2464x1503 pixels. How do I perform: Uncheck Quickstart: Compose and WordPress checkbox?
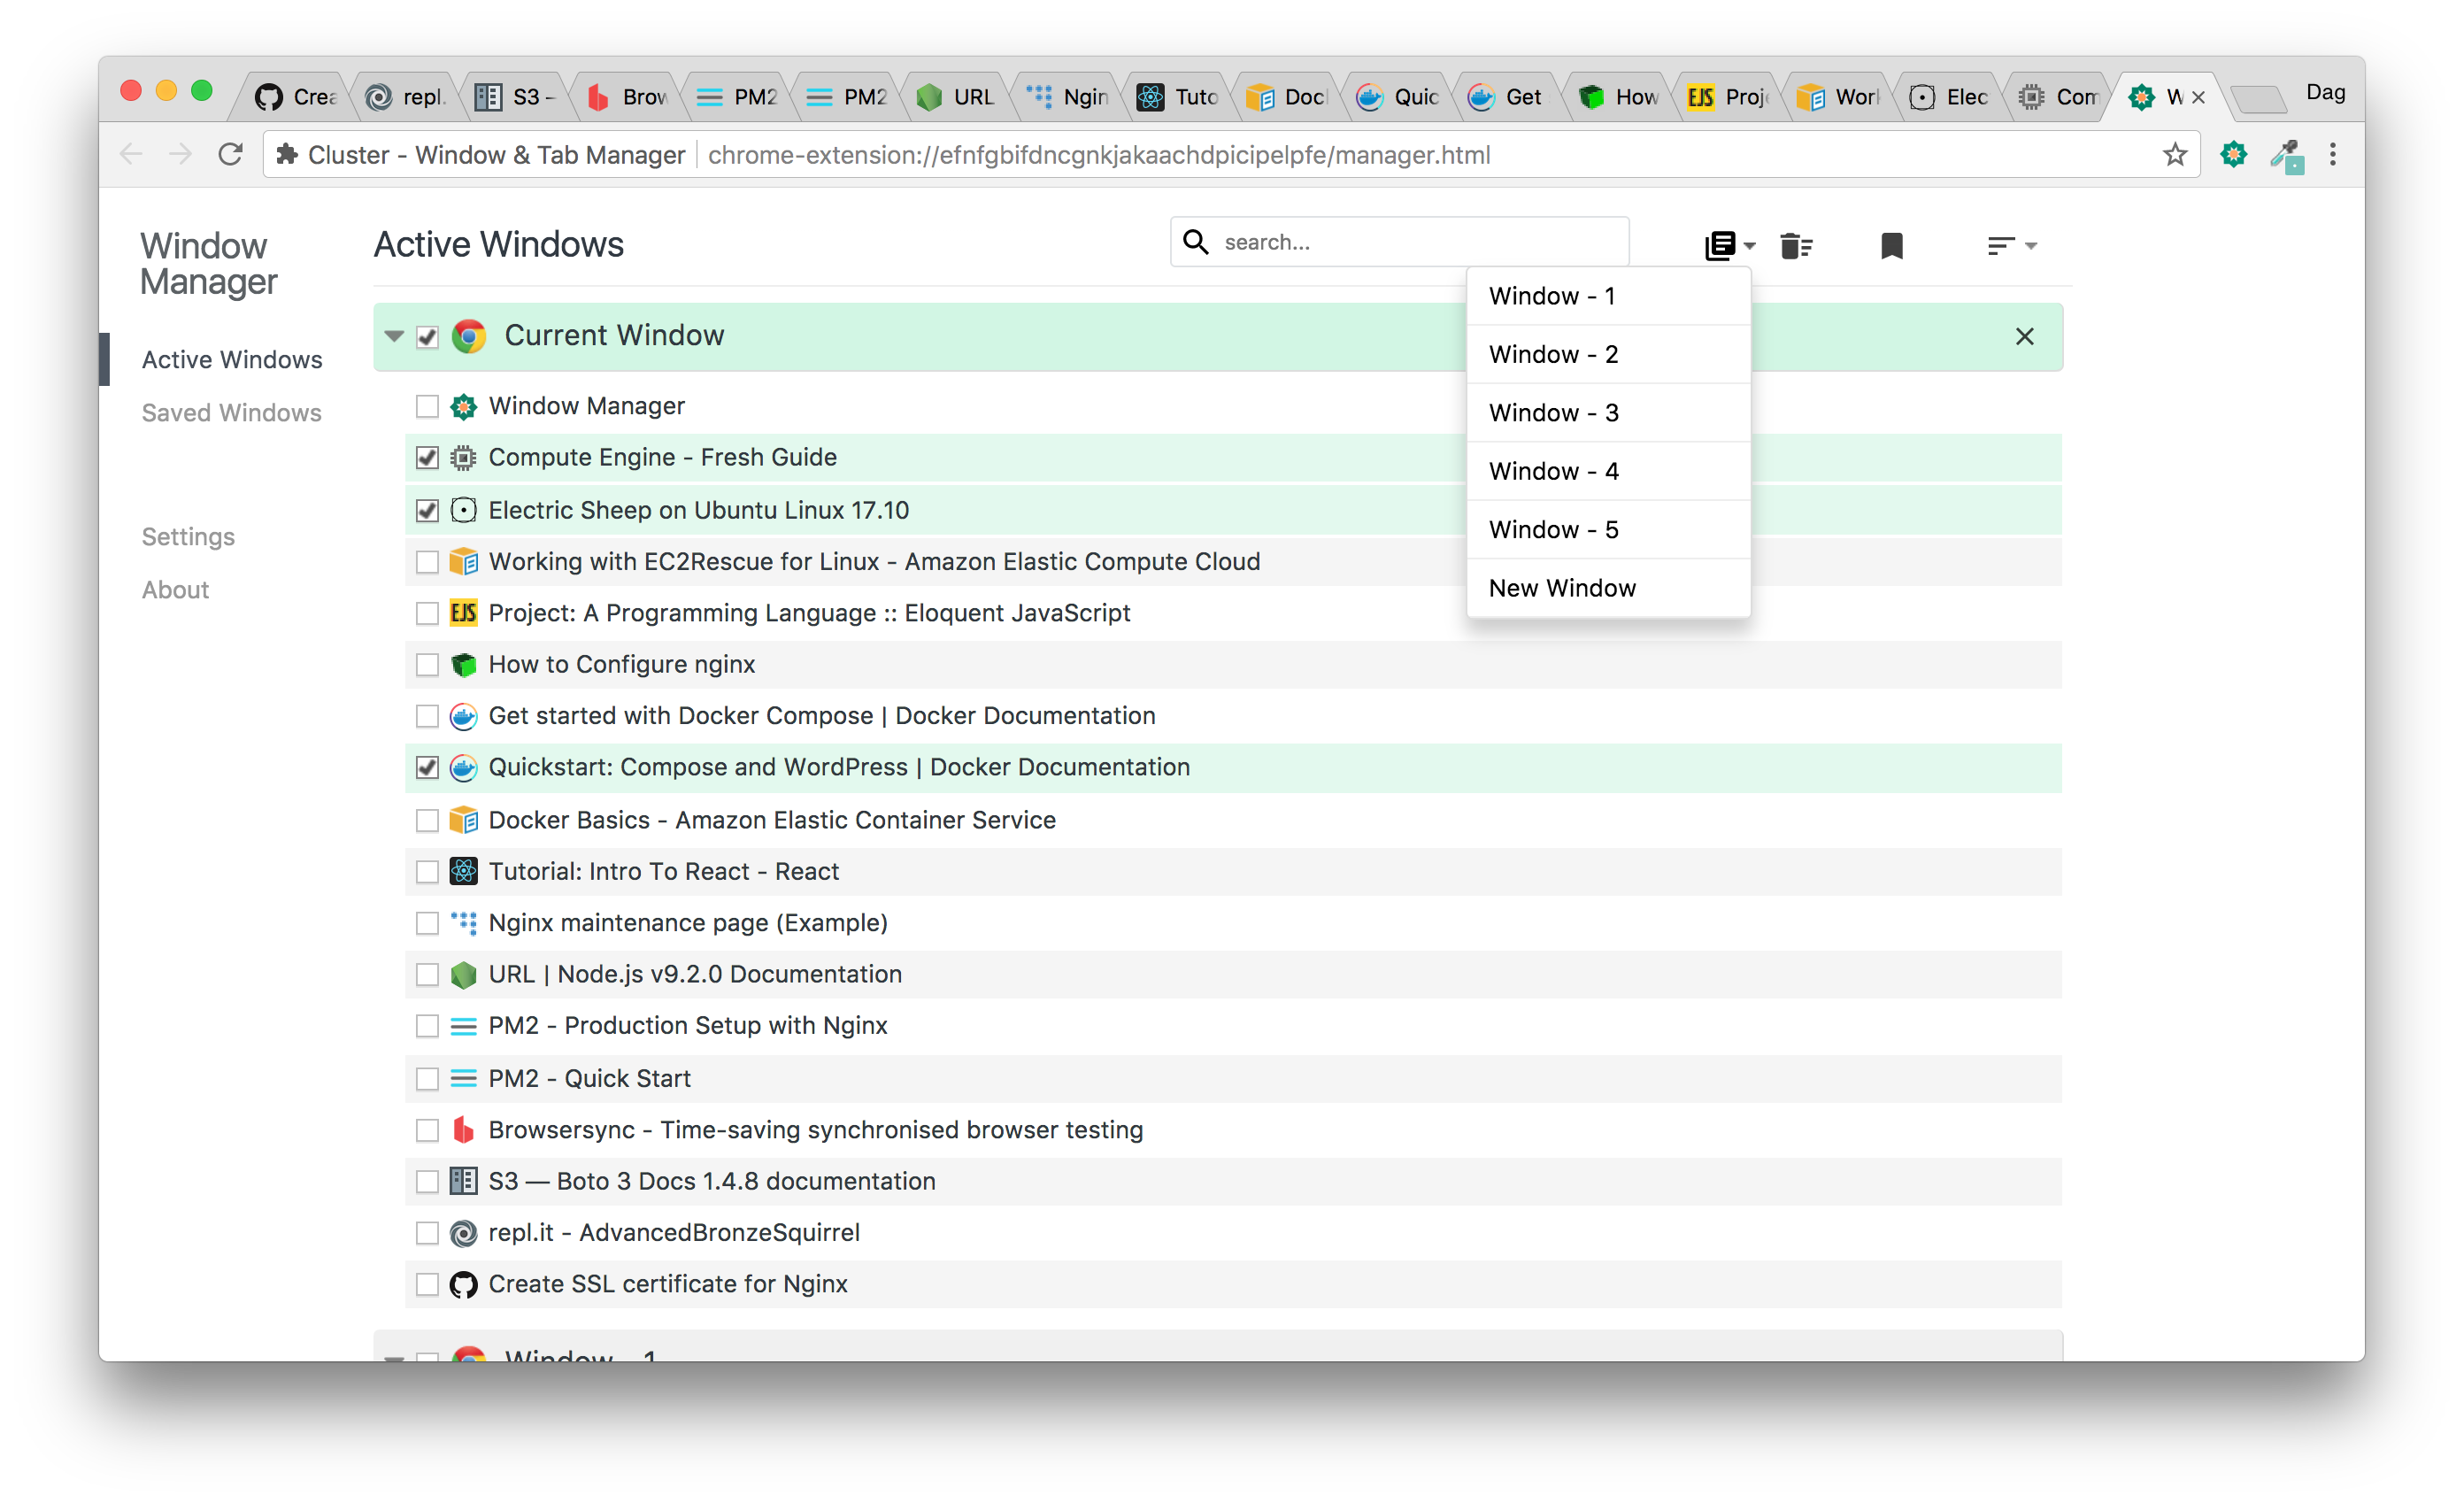point(427,767)
